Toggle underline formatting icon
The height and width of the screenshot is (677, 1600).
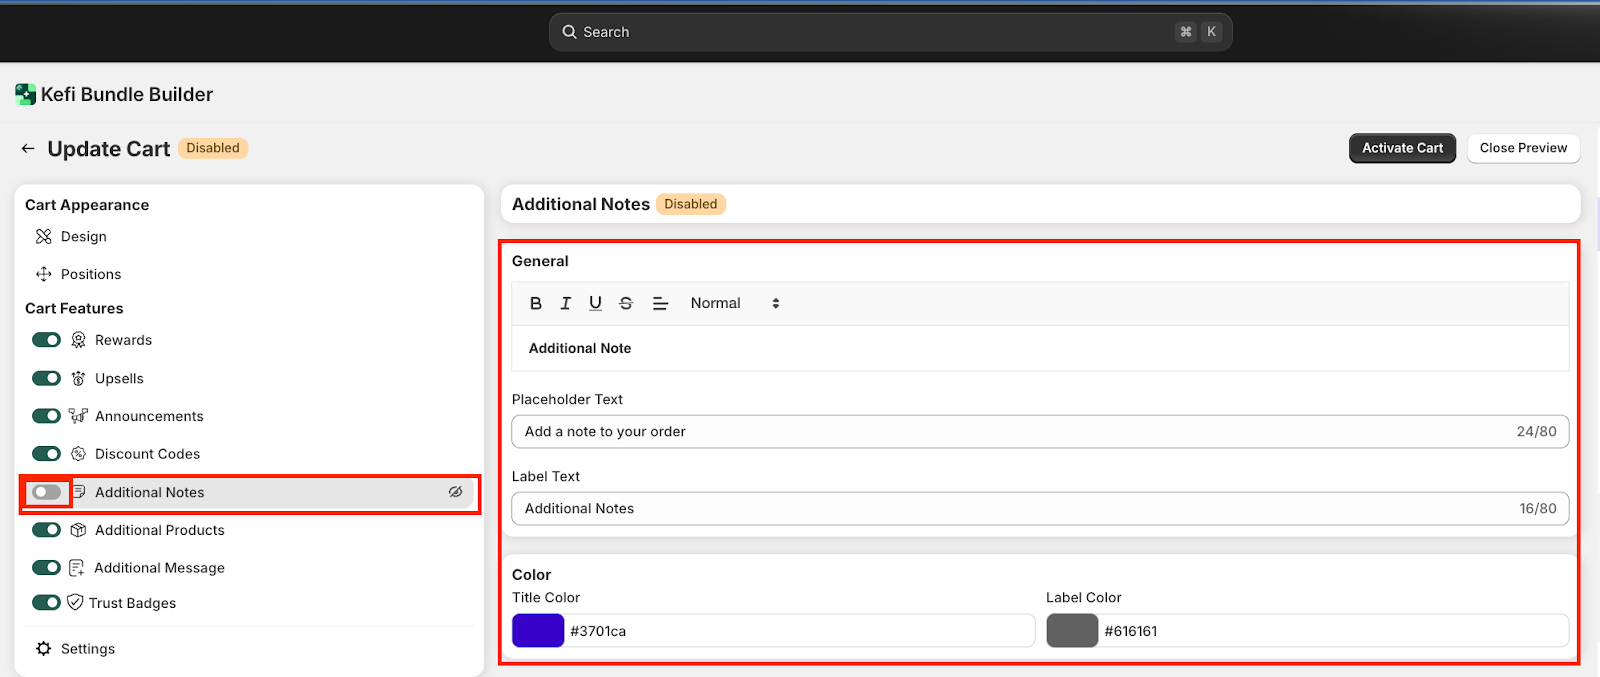[x=595, y=303]
